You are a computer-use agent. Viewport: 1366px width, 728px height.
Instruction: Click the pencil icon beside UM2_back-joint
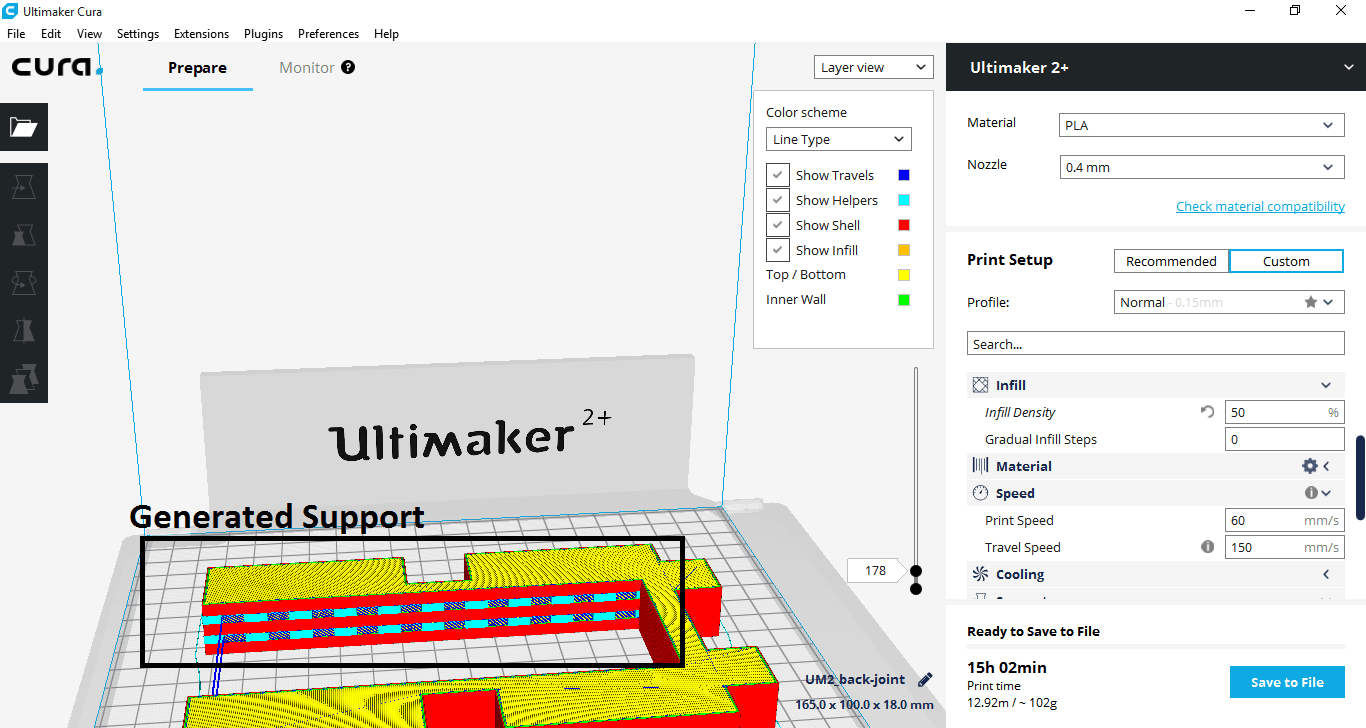[925, 680]
